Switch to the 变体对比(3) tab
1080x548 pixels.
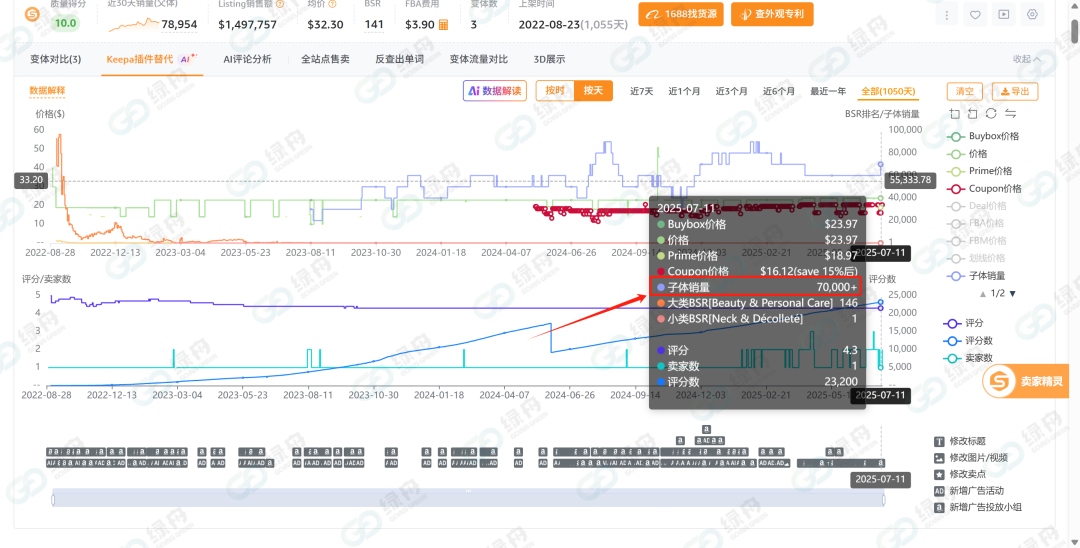[x=56, y=59]
